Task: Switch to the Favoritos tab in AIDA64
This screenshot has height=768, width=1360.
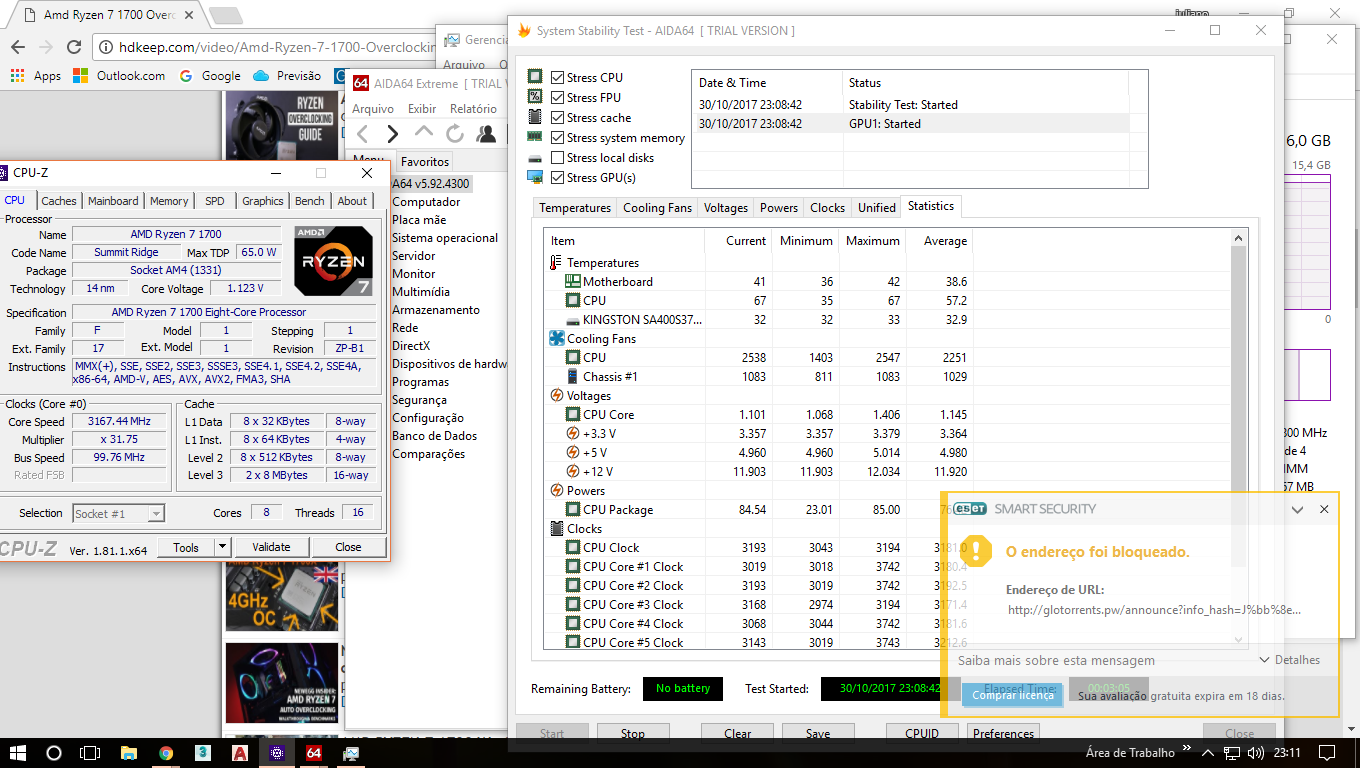Action: [425, 161]
